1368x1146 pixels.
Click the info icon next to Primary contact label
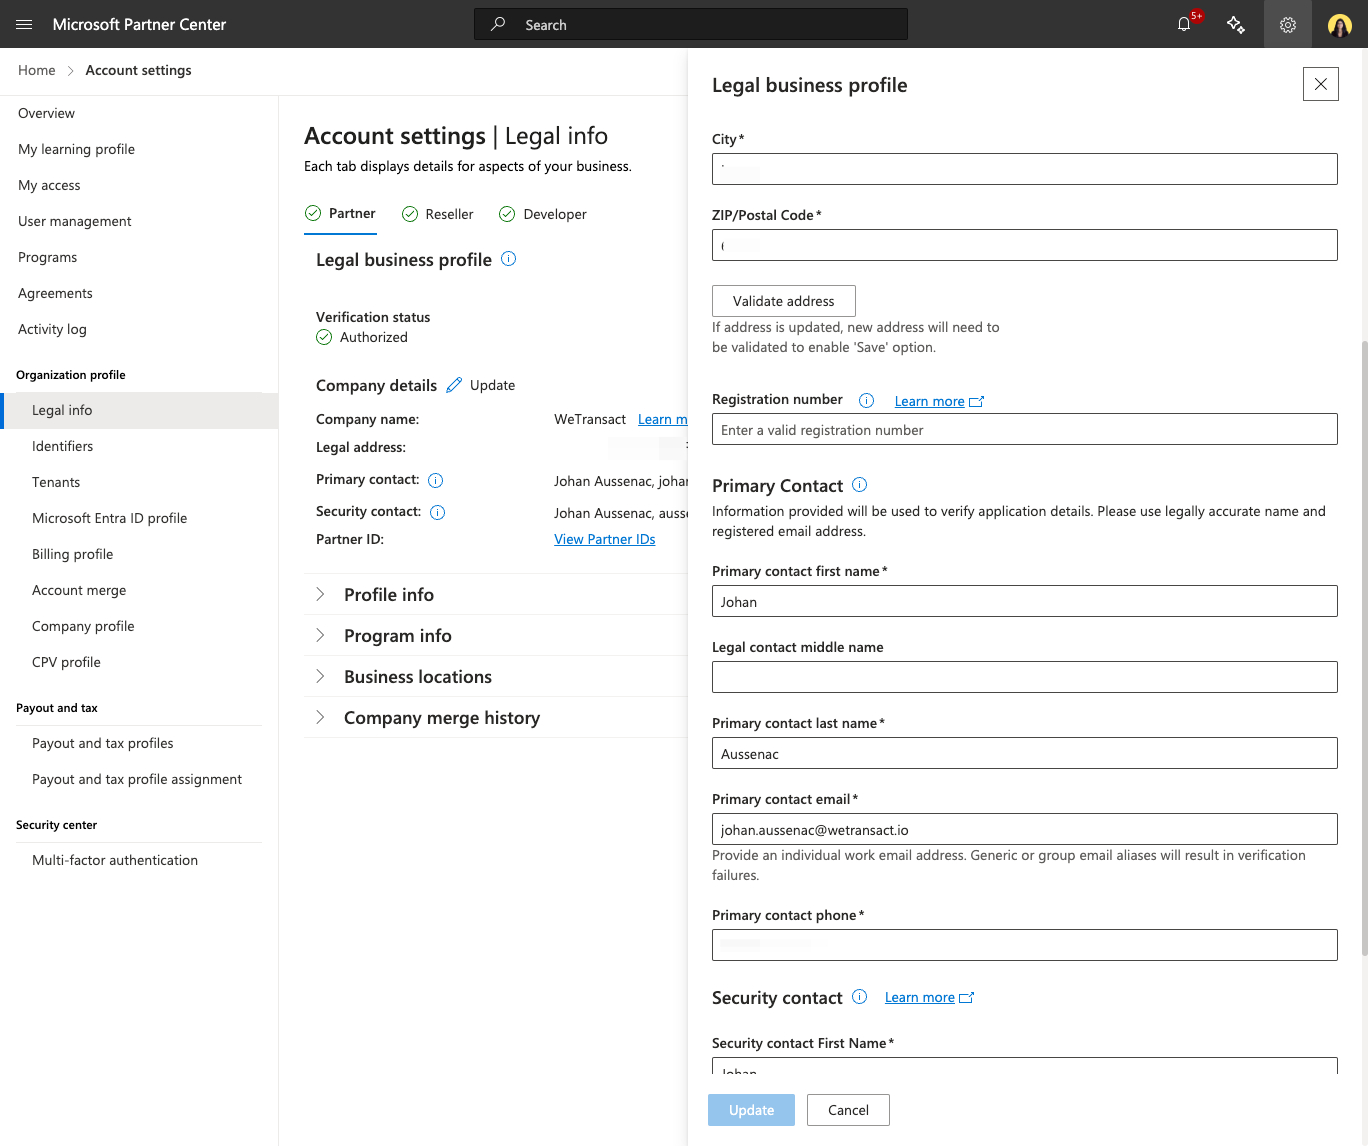[x=436, y=481]
